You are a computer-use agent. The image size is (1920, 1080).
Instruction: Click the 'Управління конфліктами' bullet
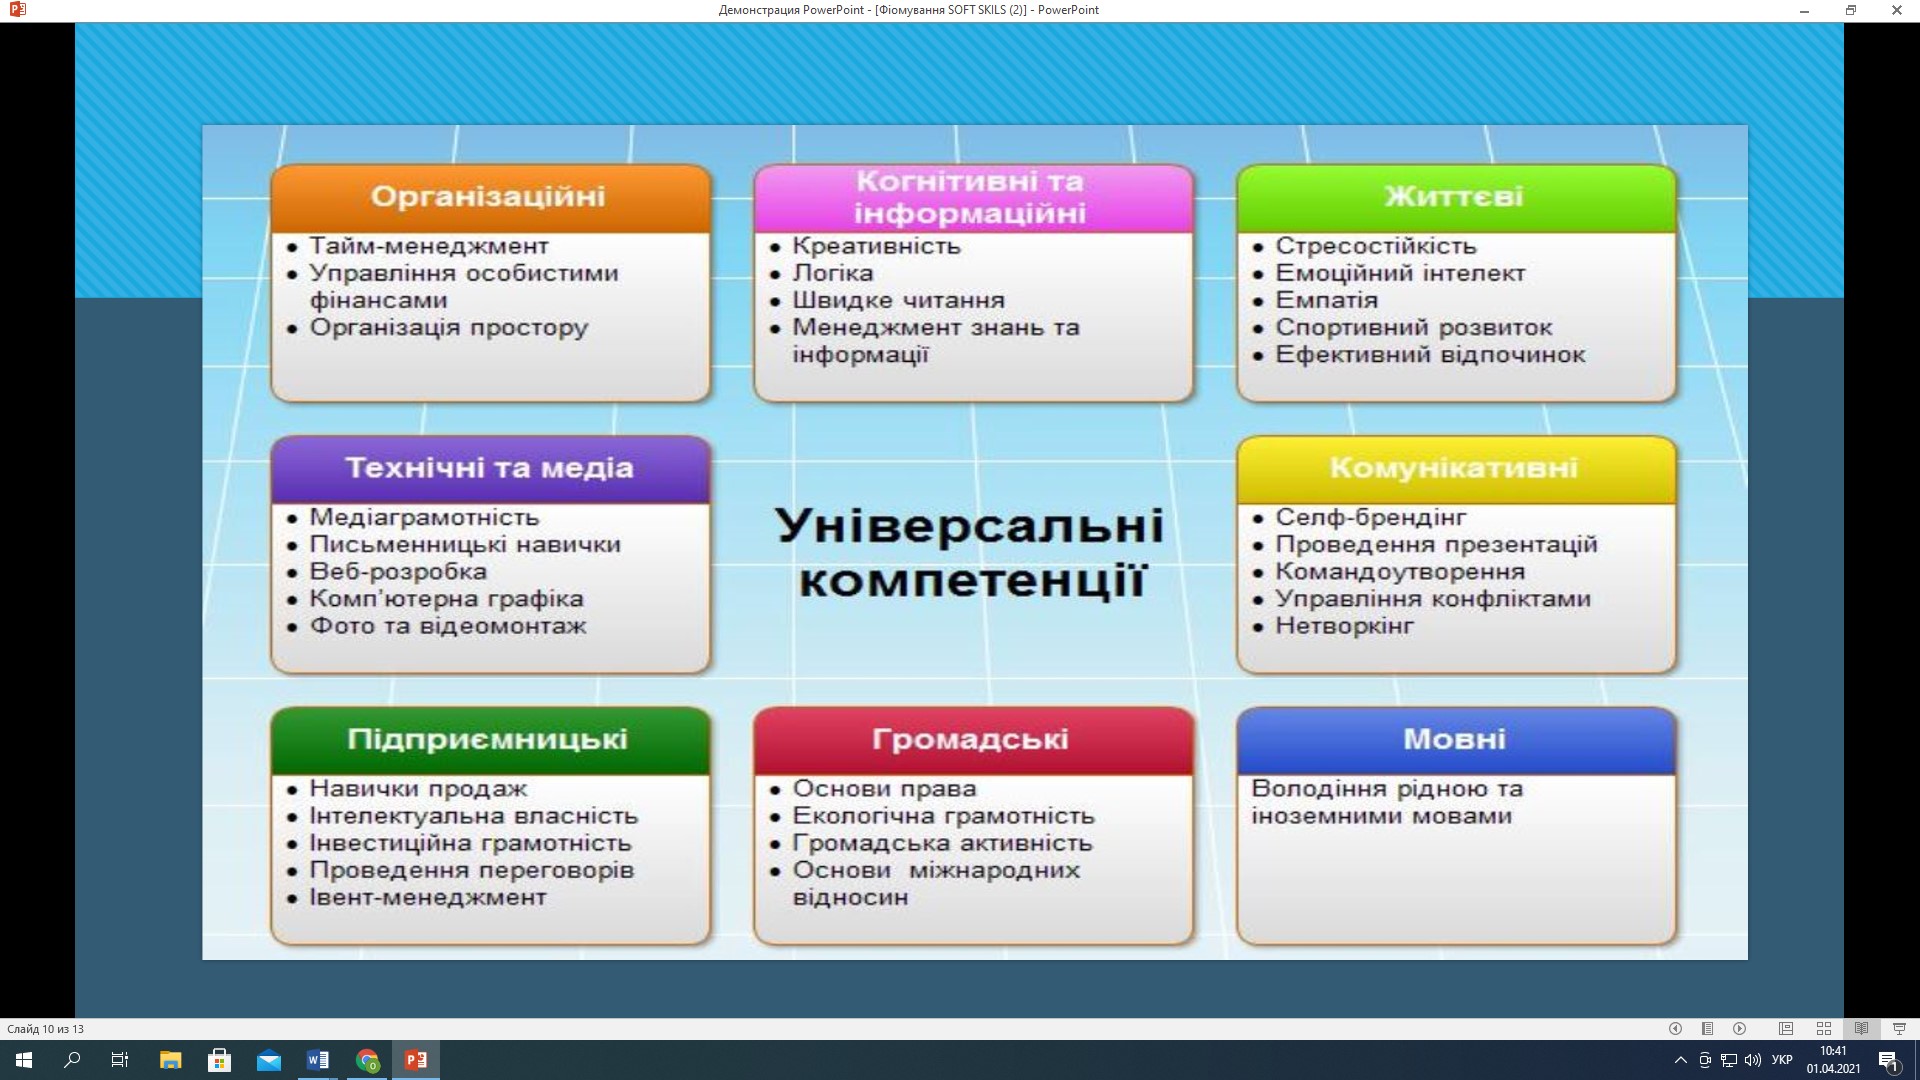click(x=1433, y=599)
